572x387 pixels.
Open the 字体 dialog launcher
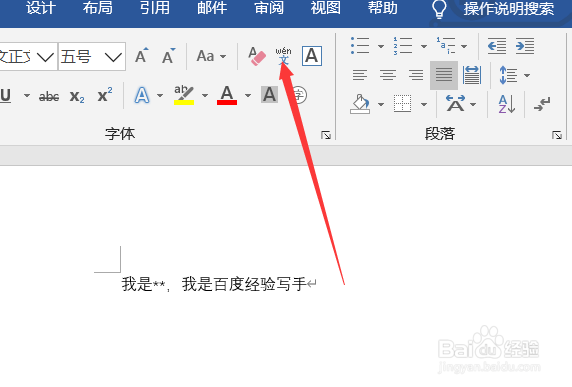click(x=326, y=135)
